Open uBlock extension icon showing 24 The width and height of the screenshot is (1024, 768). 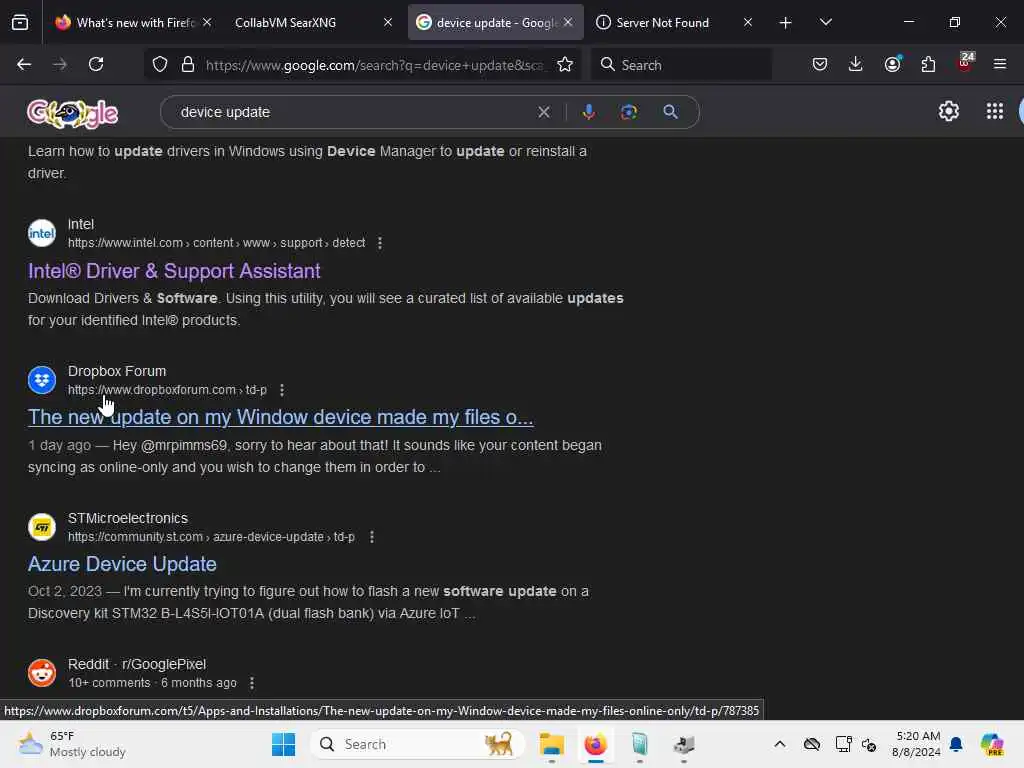pyautogui.click(x=965, y=62)
